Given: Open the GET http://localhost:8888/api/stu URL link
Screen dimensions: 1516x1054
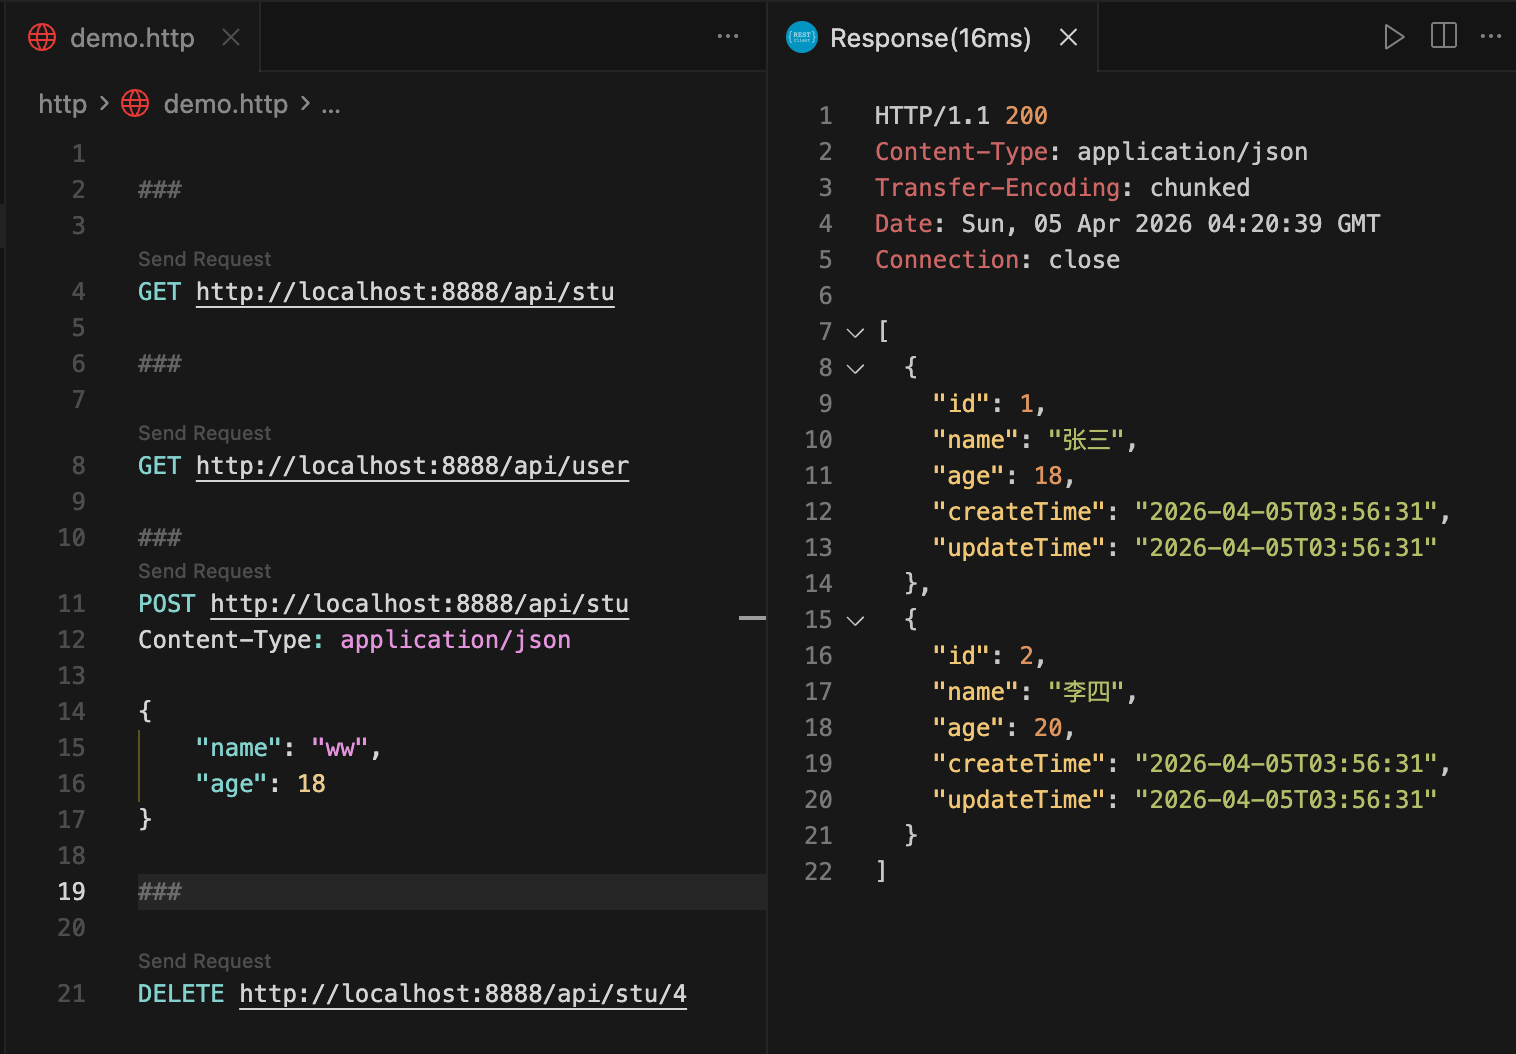Looking at the screenshot, I should click(405, 292).
